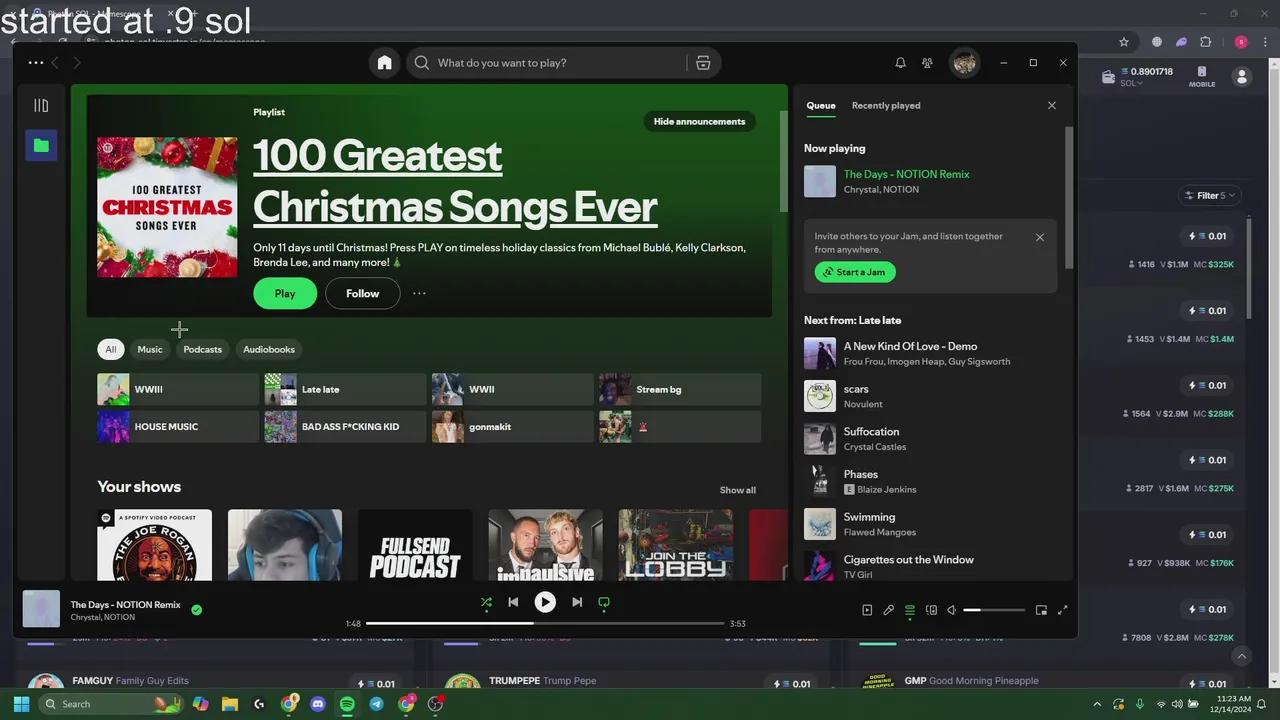Dismiss the Jam invitation card
Viewport: 1280px width, 720px height.
(x=1040, y=237)
